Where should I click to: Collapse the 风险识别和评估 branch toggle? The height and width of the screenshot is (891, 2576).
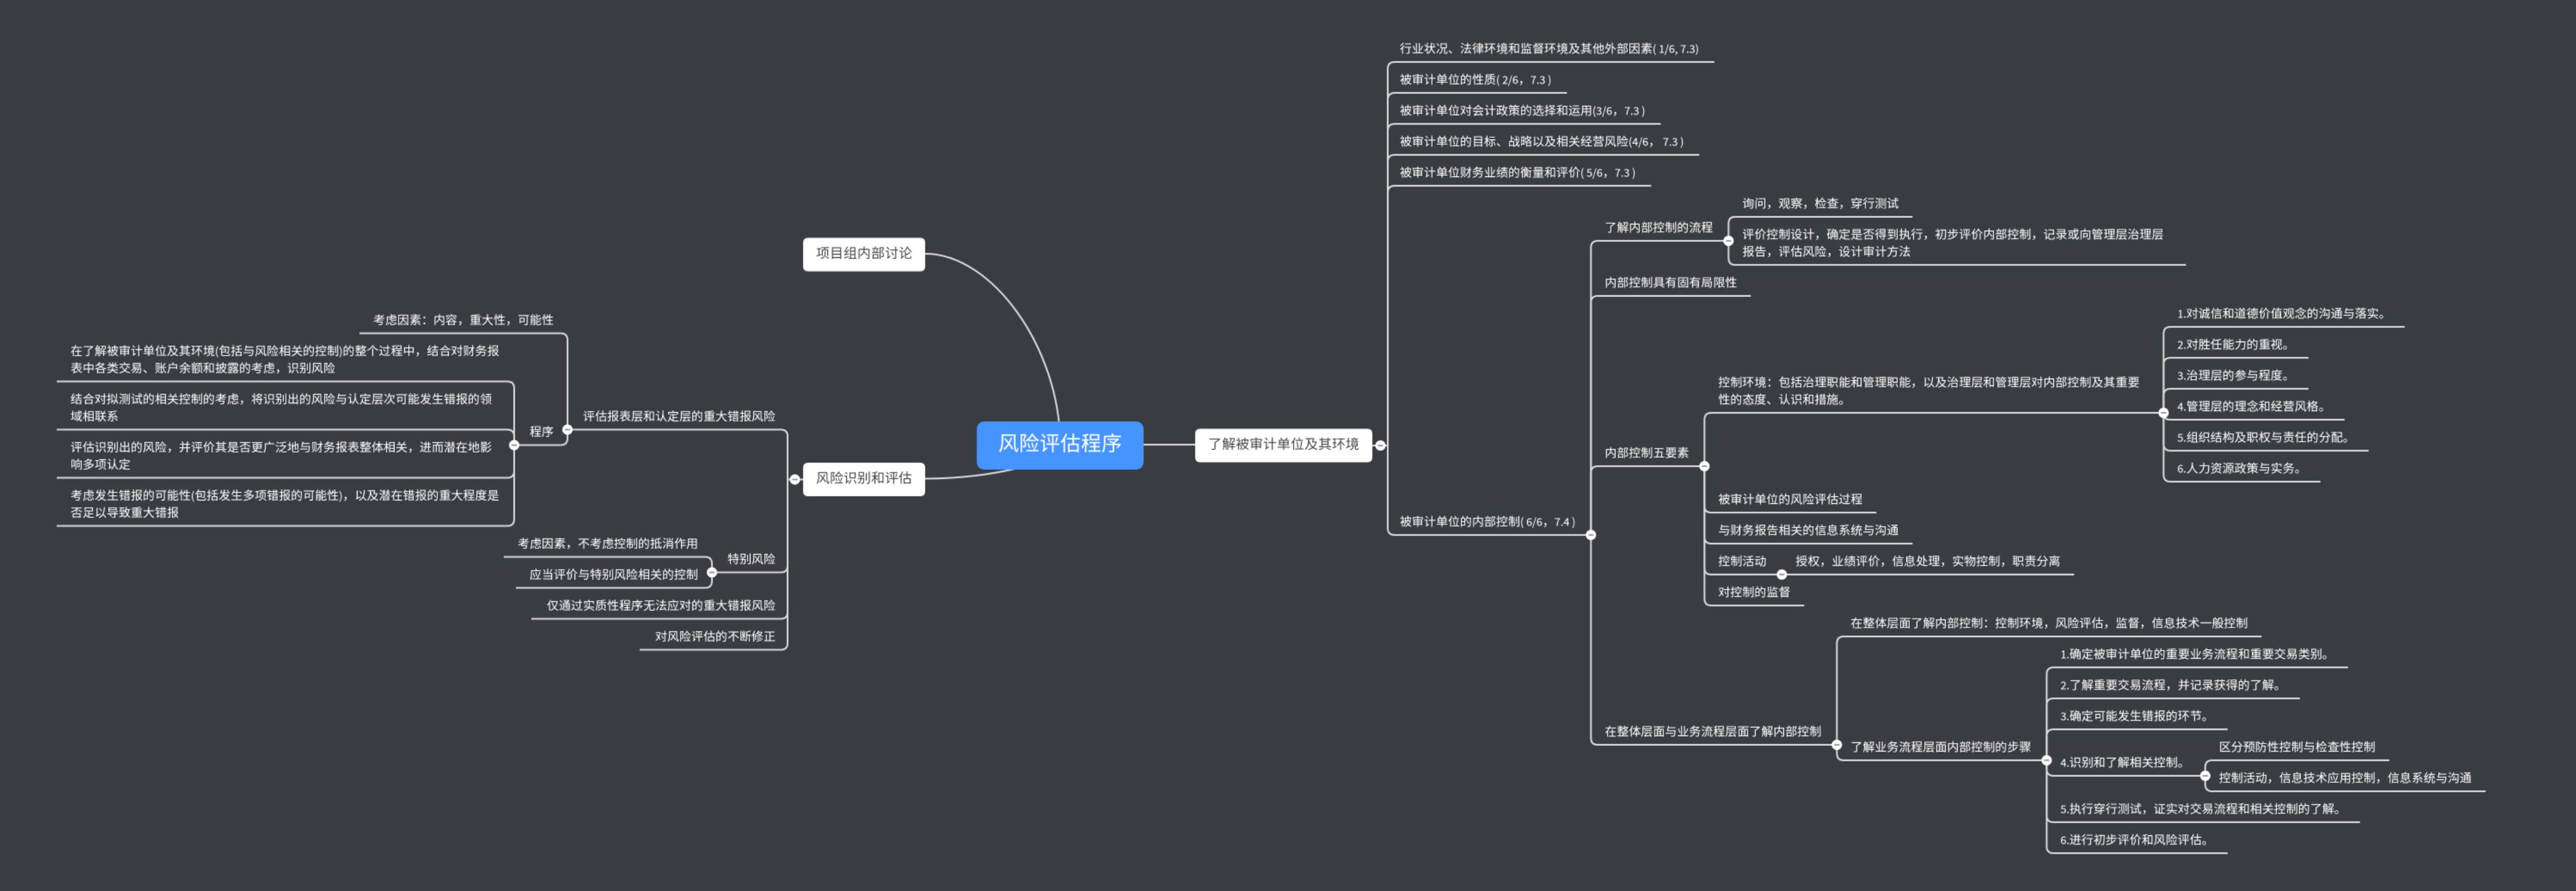795,479
